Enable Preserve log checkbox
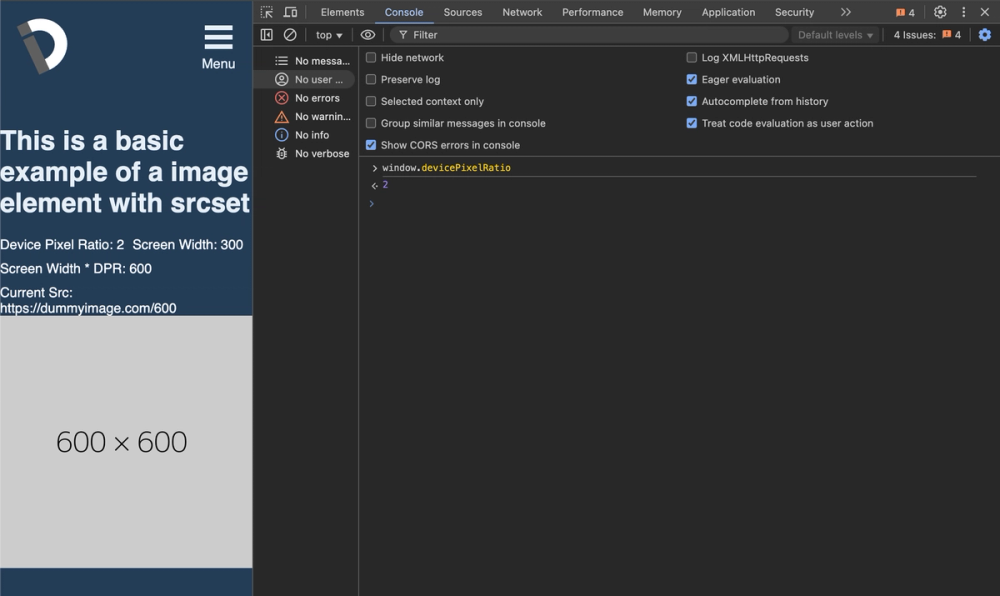Screen dimensions: 1000x596 pos(371,80)
